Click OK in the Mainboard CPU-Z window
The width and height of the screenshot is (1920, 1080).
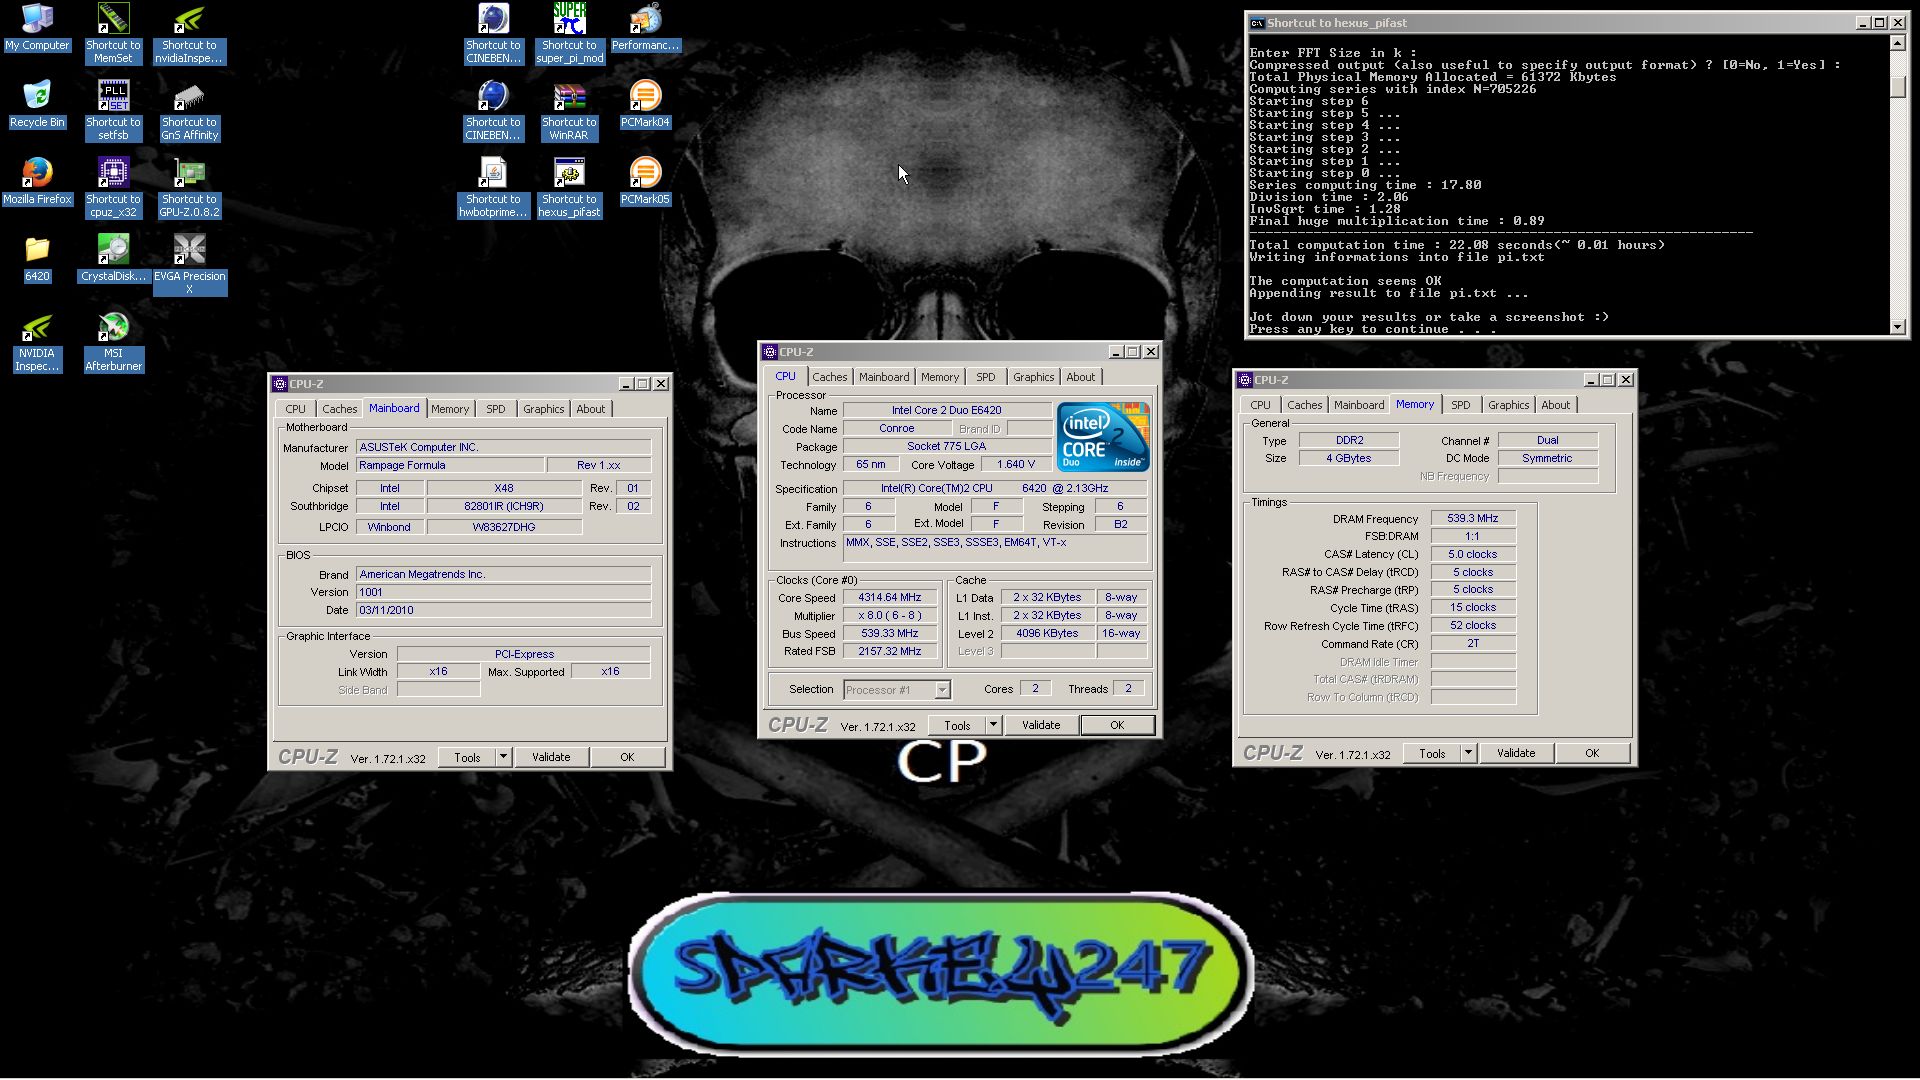(x=627, y=757)
